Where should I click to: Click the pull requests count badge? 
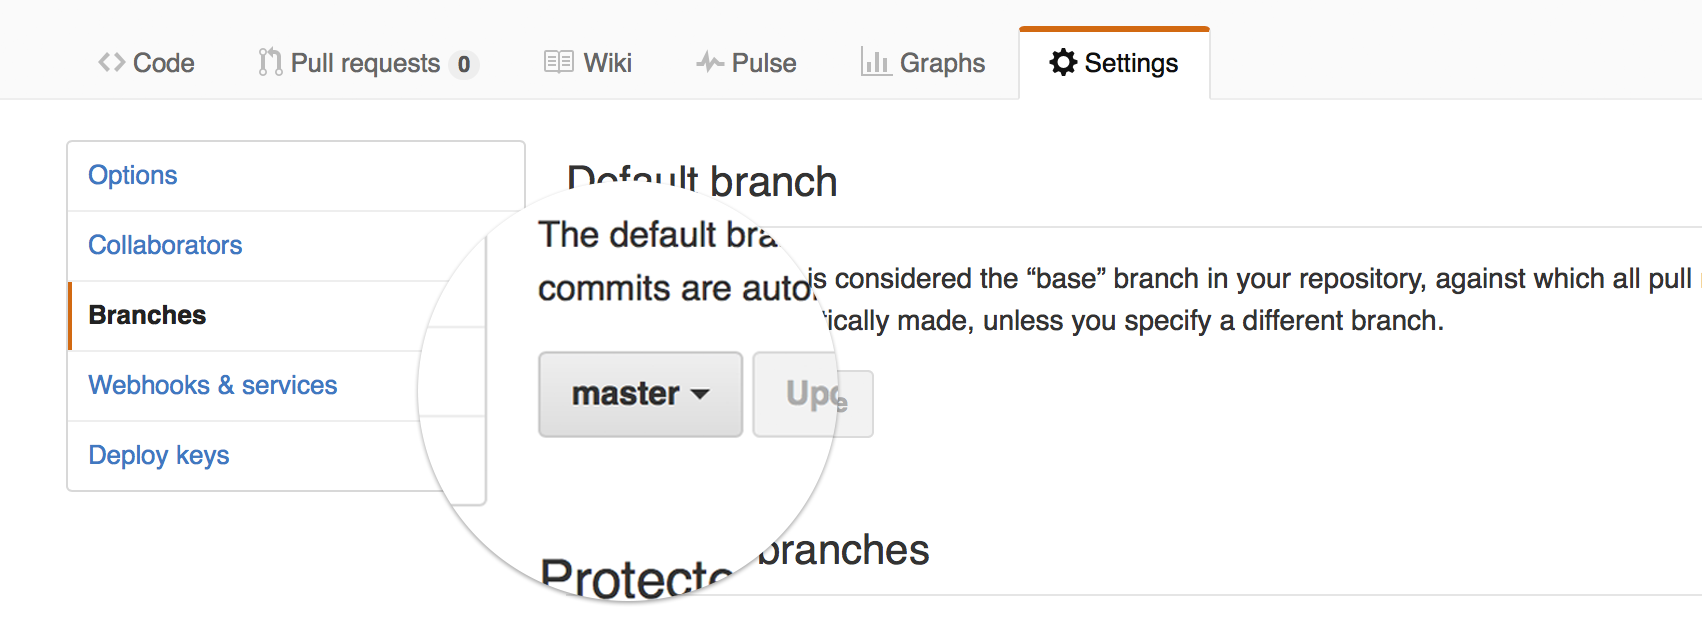pos(464,64)
